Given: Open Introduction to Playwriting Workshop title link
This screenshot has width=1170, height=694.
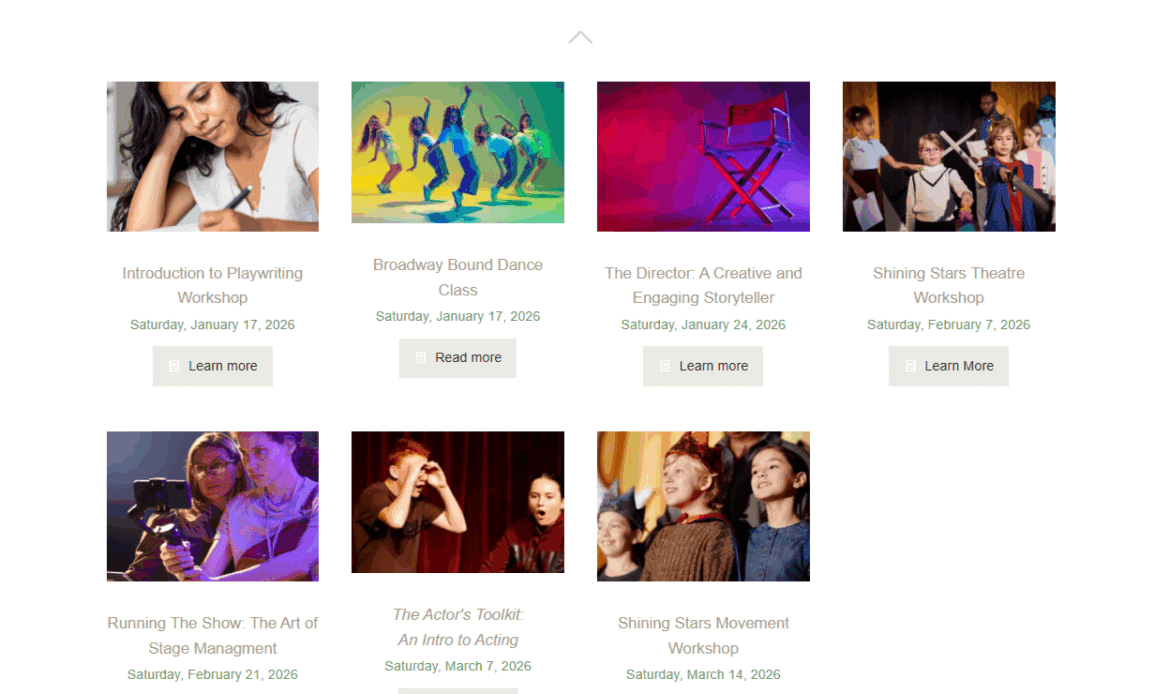Looking at the screenshot, I should pos(213,285).
